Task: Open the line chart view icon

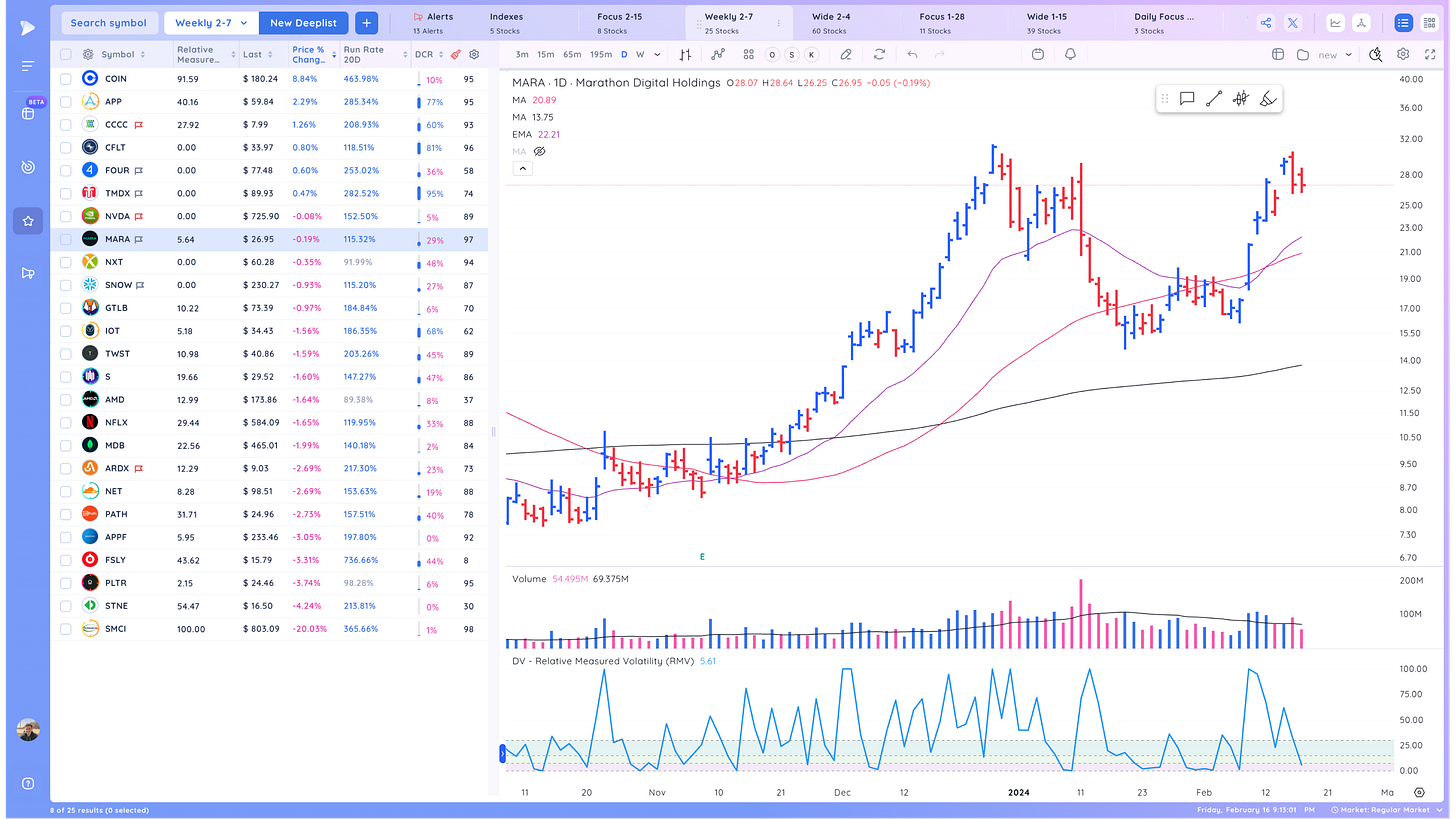Action: 1336,23
